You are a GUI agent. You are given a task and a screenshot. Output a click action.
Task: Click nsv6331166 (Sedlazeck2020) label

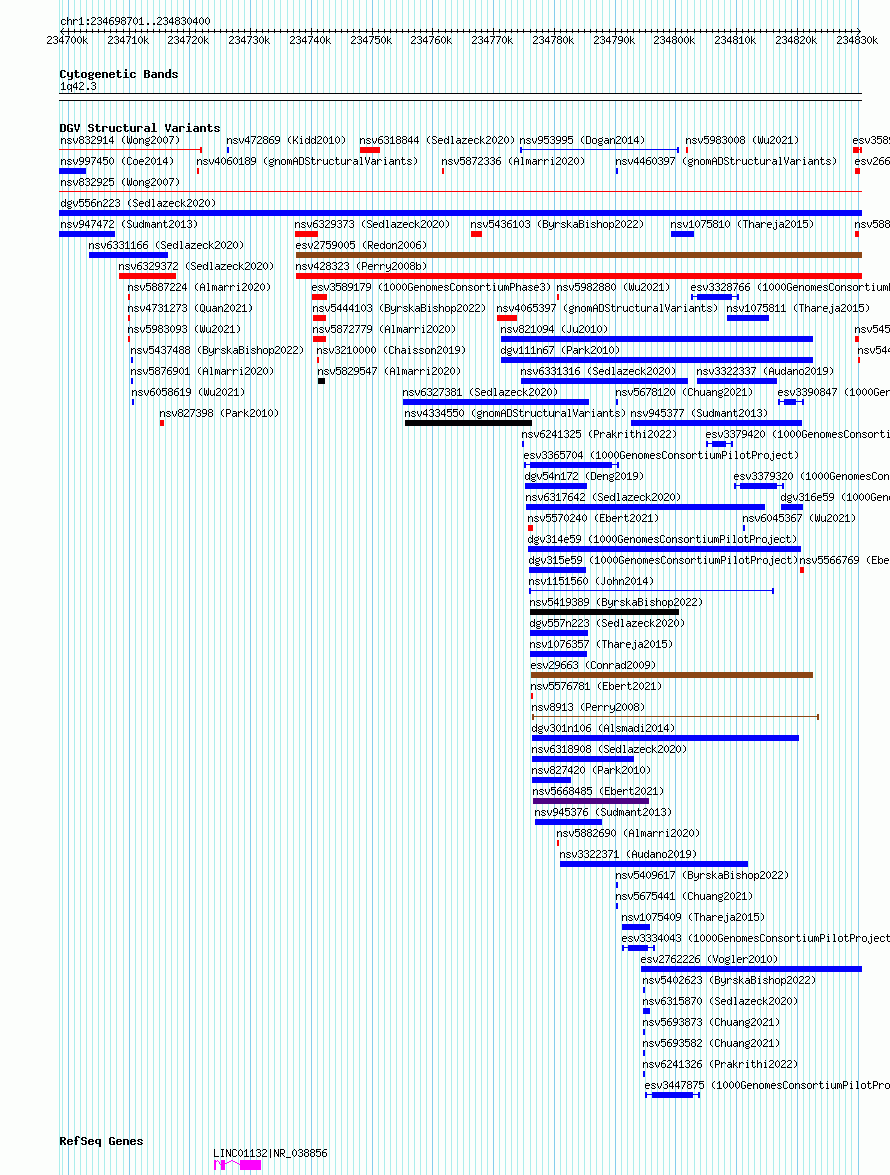pos(166,245)
